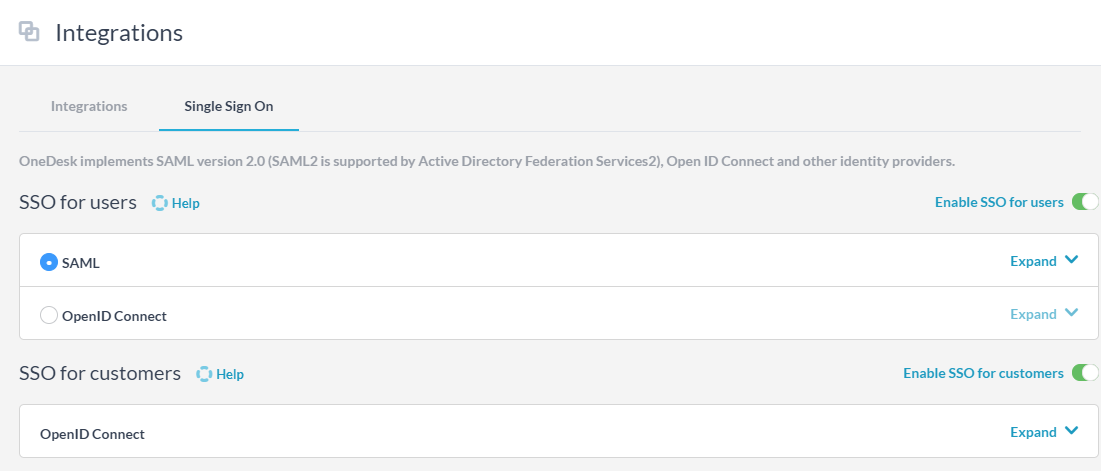
Task: Click the chevron arrow in users OpenID Connect row
Action: [1072, 313]
